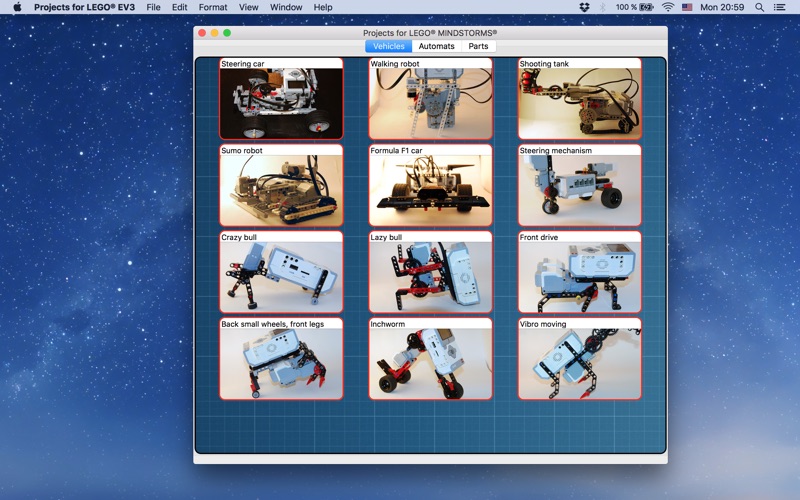
Task: Switch to the Automats tab
Action: click(436, 46)
